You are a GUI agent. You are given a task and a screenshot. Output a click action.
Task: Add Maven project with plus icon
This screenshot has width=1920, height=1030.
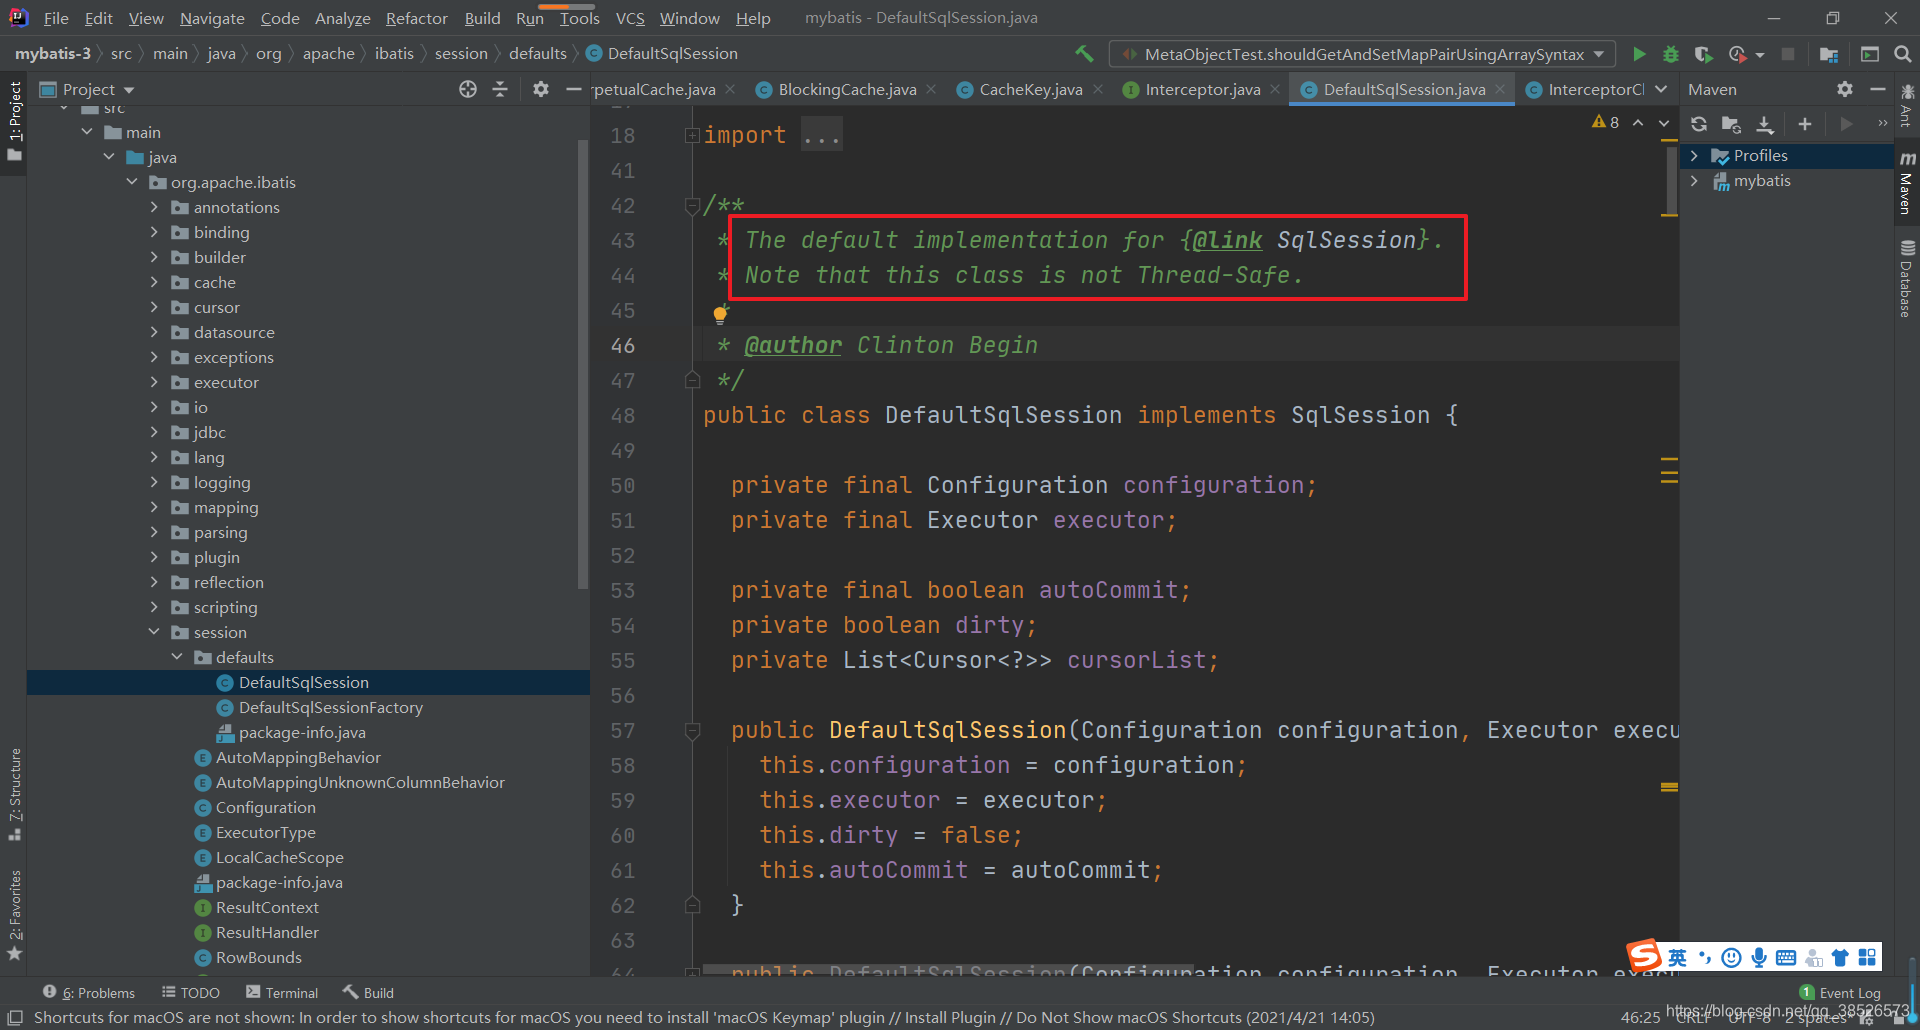1805,124
